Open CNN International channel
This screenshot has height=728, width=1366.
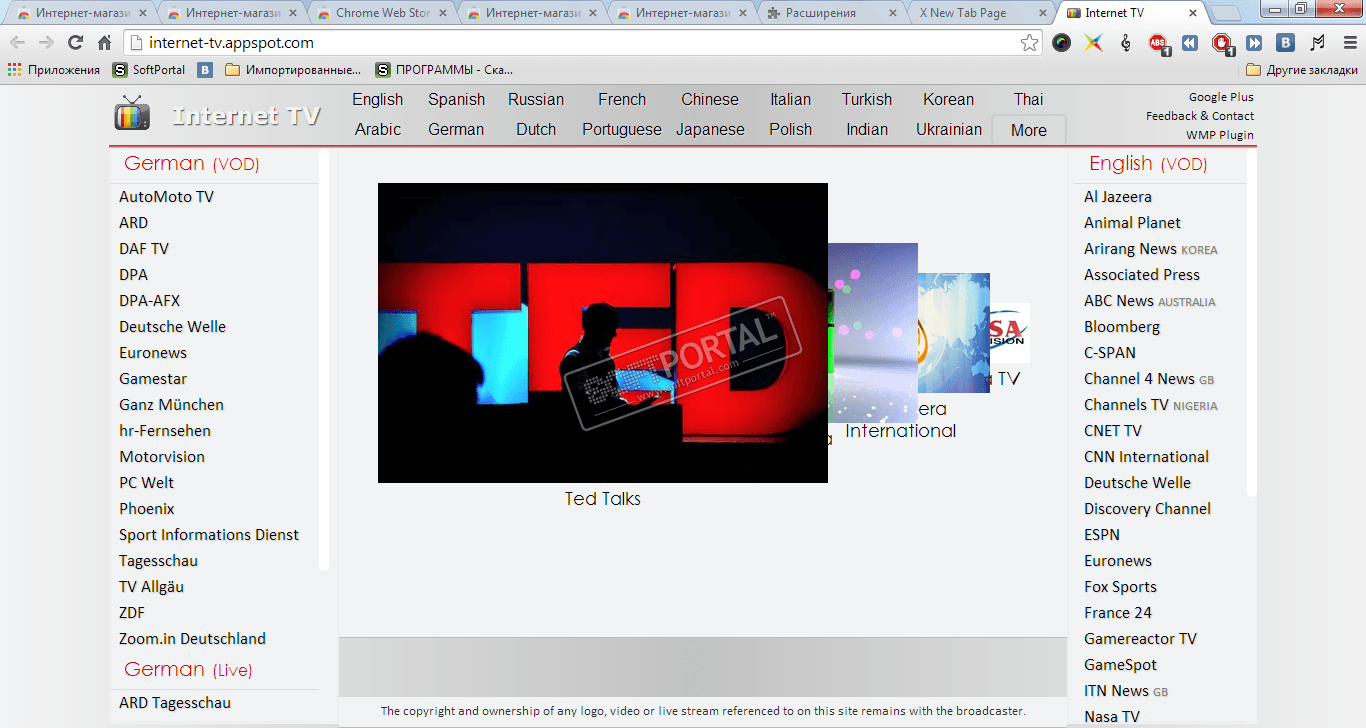point(1146,457)
